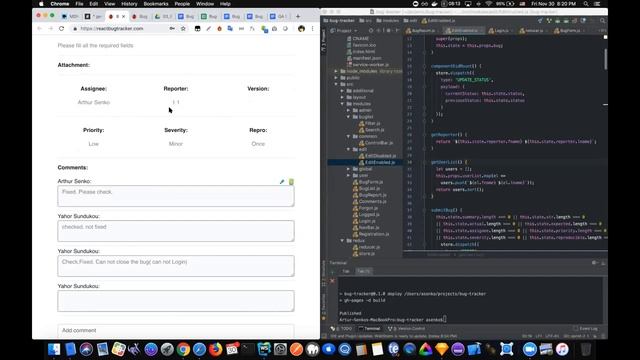Open reducer.js in the redux folder
This screenshot has width=640, height=360.
coord(366,247)
